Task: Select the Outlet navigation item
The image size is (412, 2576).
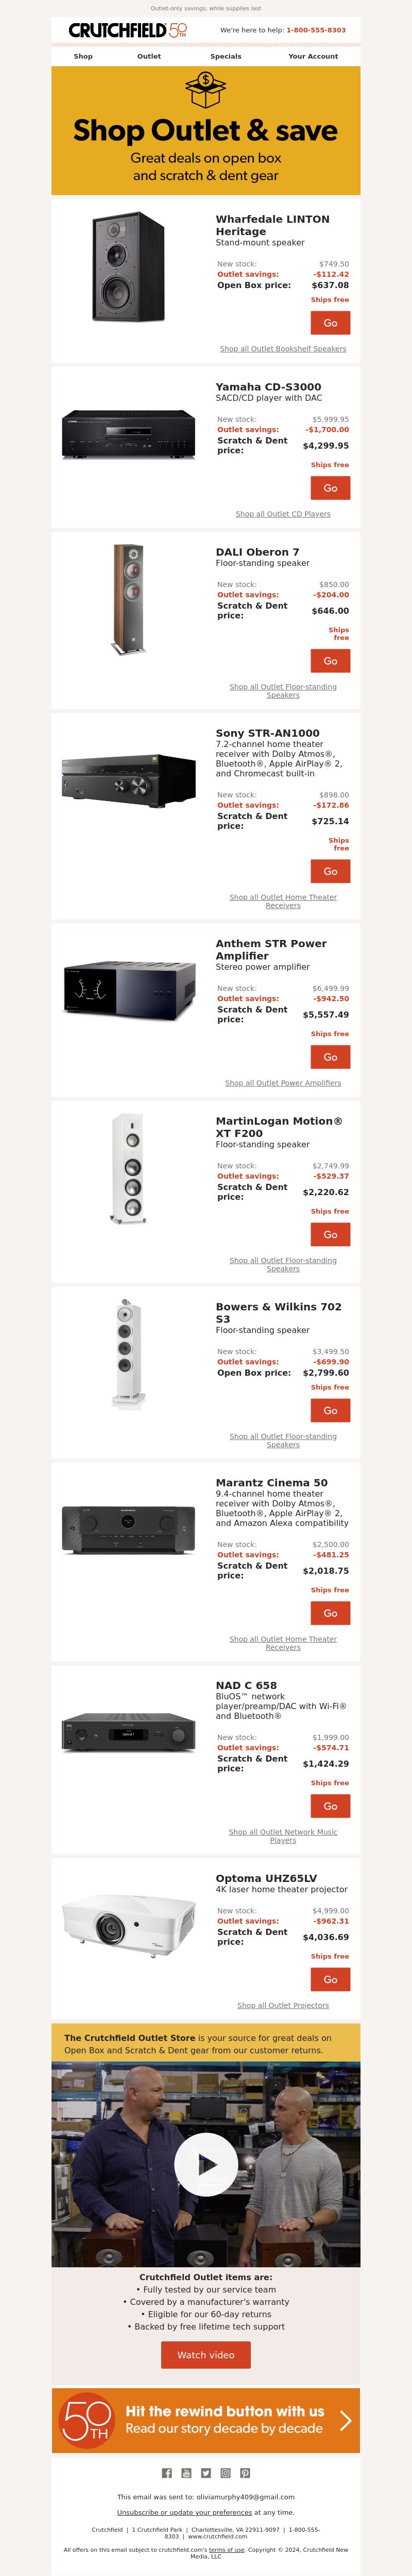Action: [x=149, y=57]
